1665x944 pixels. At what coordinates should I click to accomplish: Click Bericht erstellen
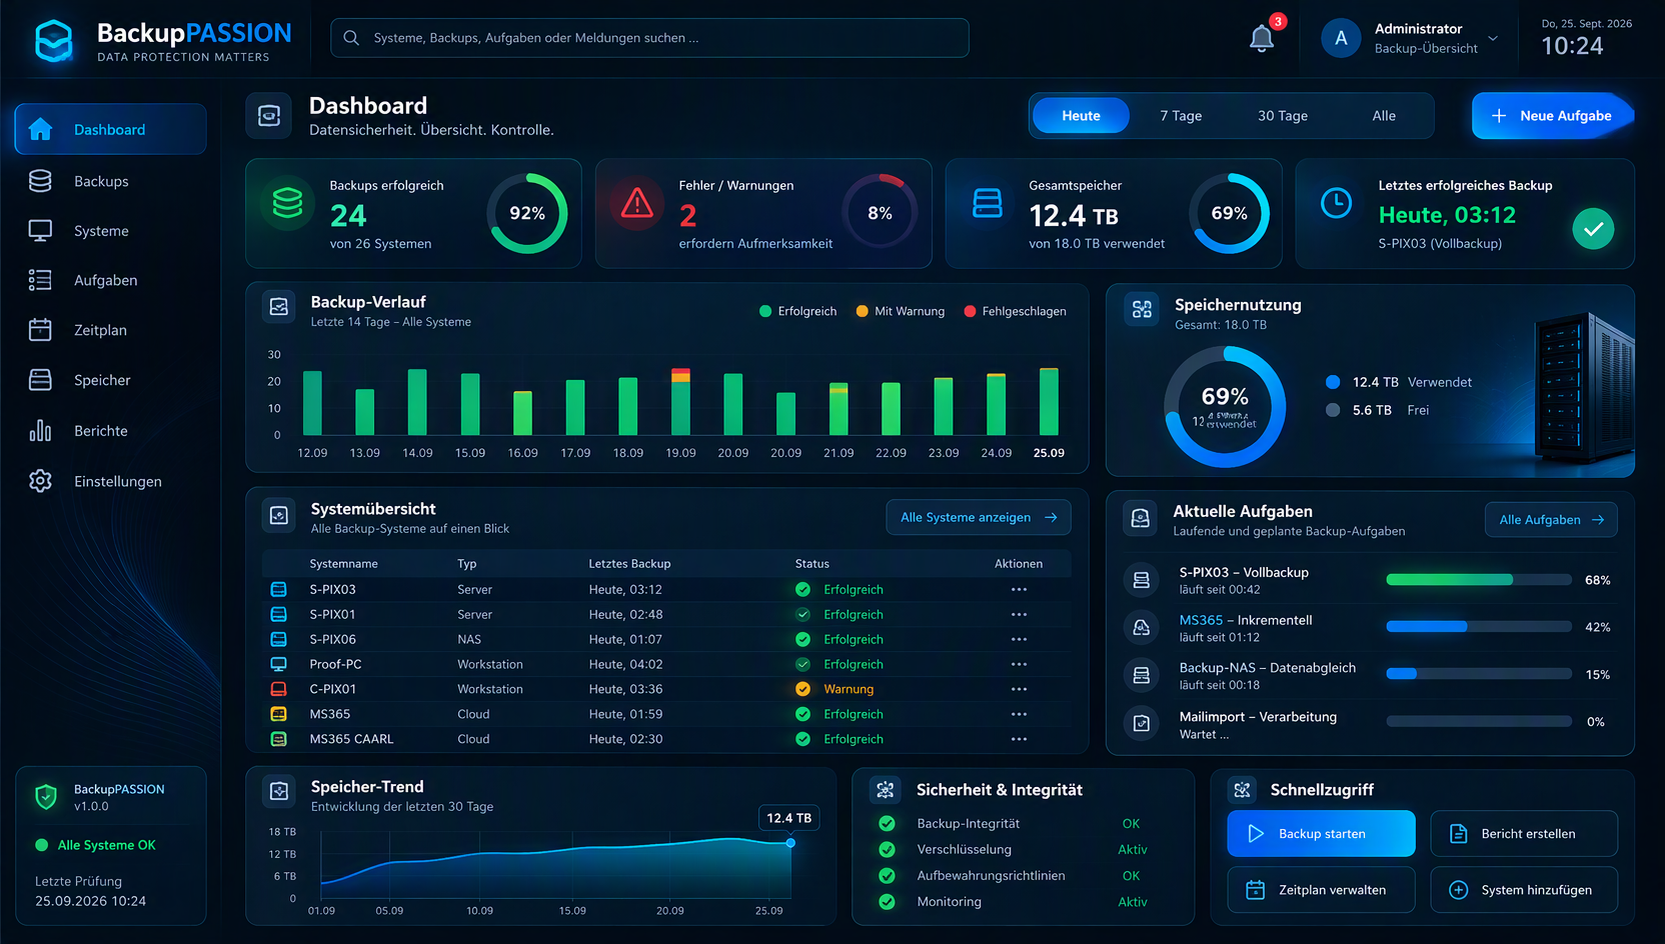point(1524,834)
